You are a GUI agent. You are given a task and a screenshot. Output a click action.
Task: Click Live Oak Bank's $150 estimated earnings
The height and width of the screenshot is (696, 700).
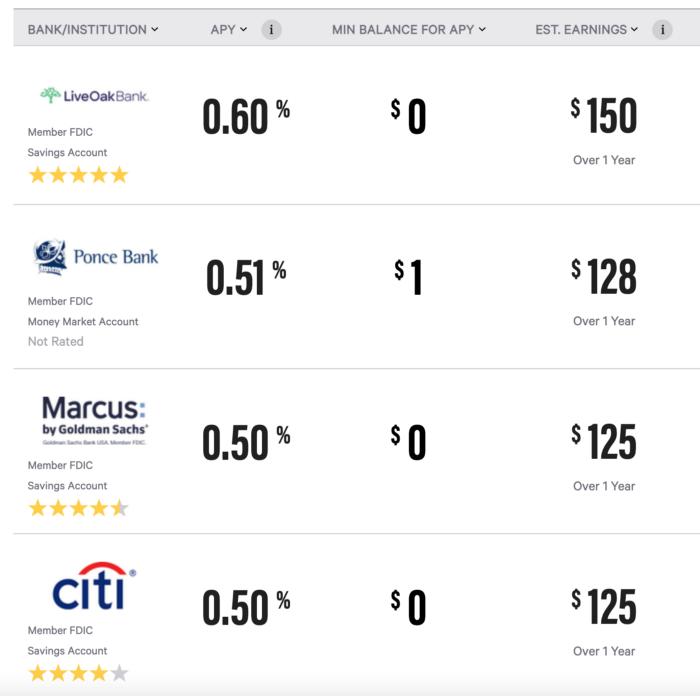click(x=604, y=116)
